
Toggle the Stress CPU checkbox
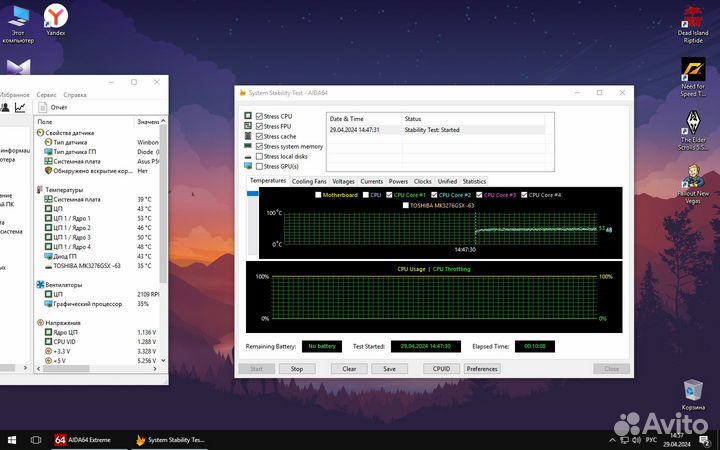(259, 116)
